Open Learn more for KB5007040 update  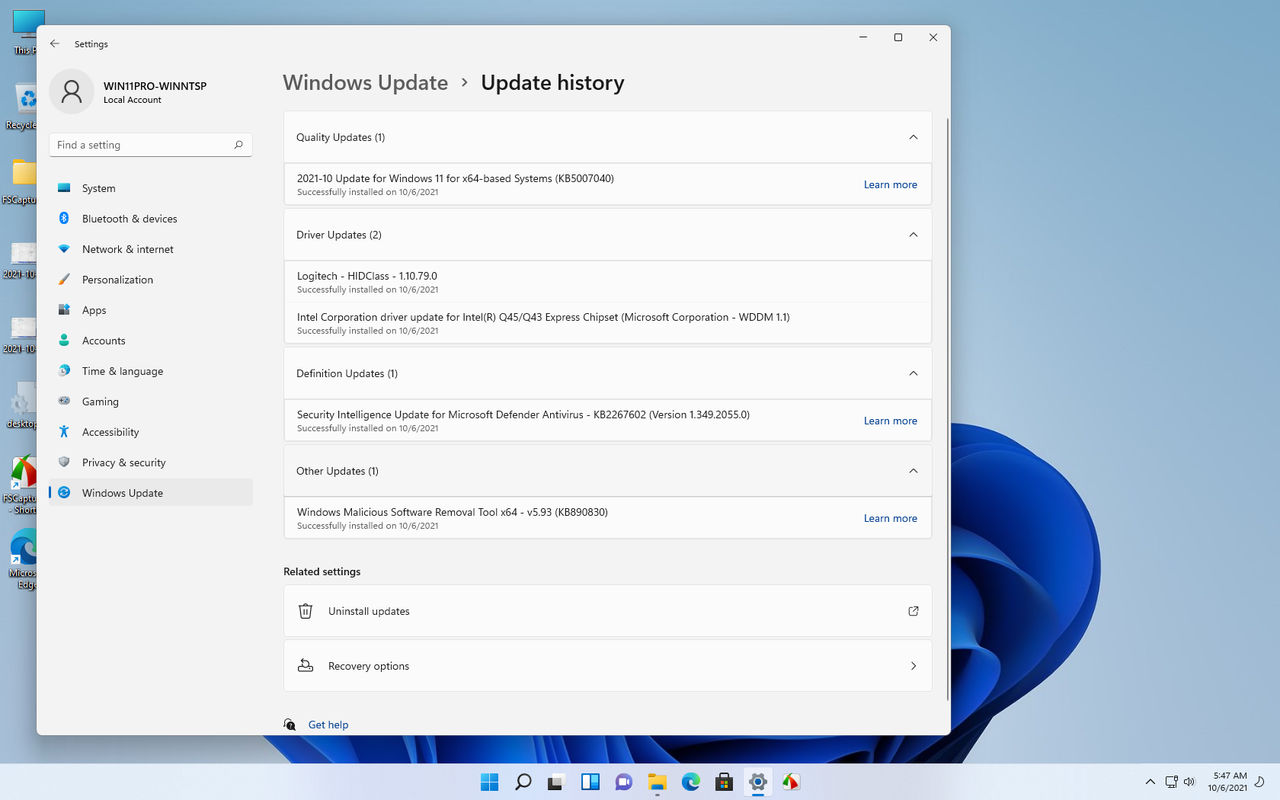coord(890,185)
